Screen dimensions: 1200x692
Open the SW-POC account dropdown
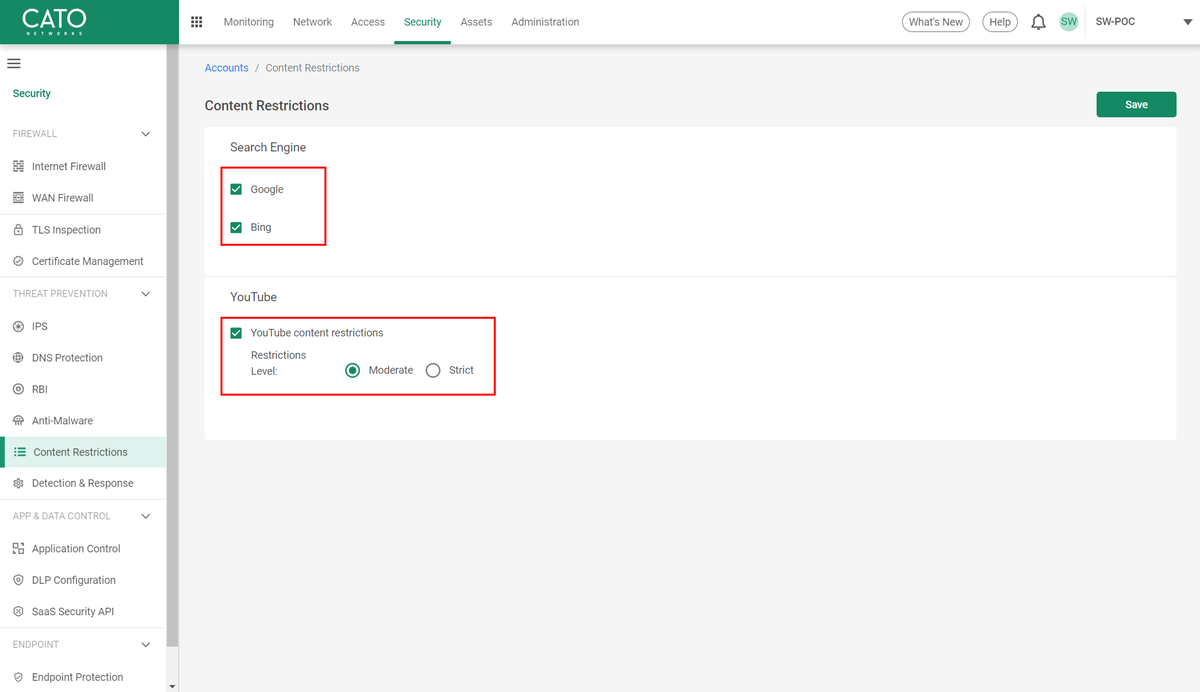click(x=1173, y=22)
